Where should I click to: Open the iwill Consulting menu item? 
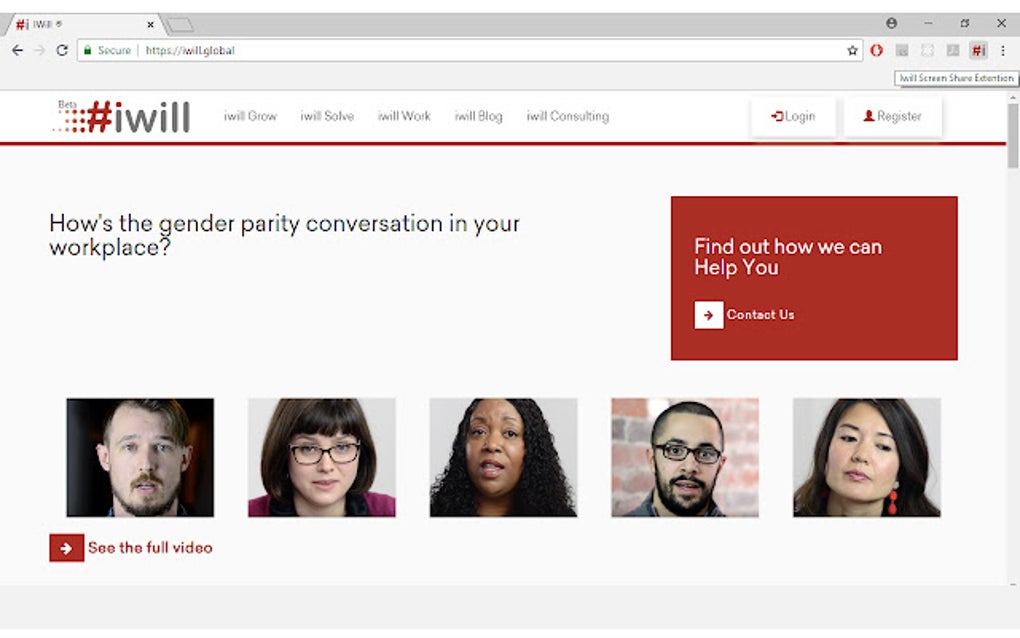(x=567, y=116)
